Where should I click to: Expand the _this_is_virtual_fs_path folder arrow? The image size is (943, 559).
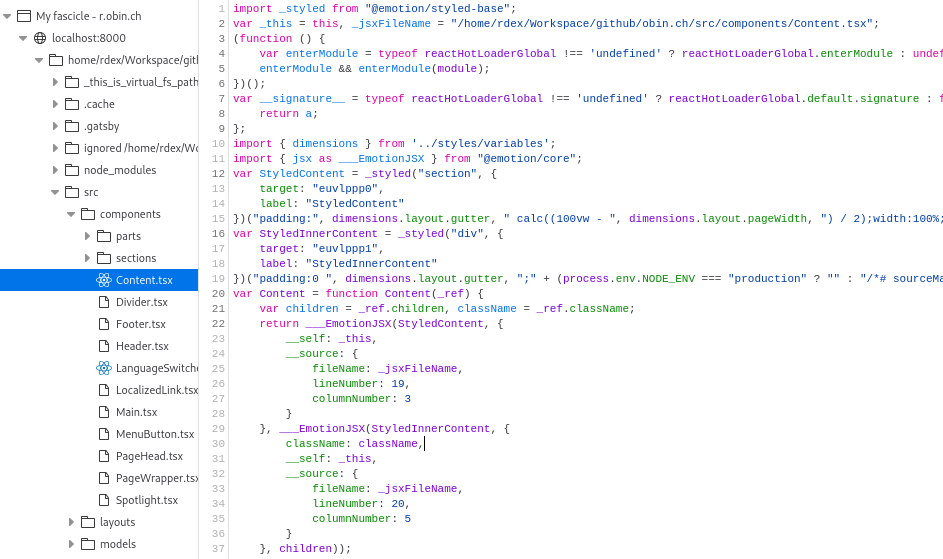coord(55,82)
